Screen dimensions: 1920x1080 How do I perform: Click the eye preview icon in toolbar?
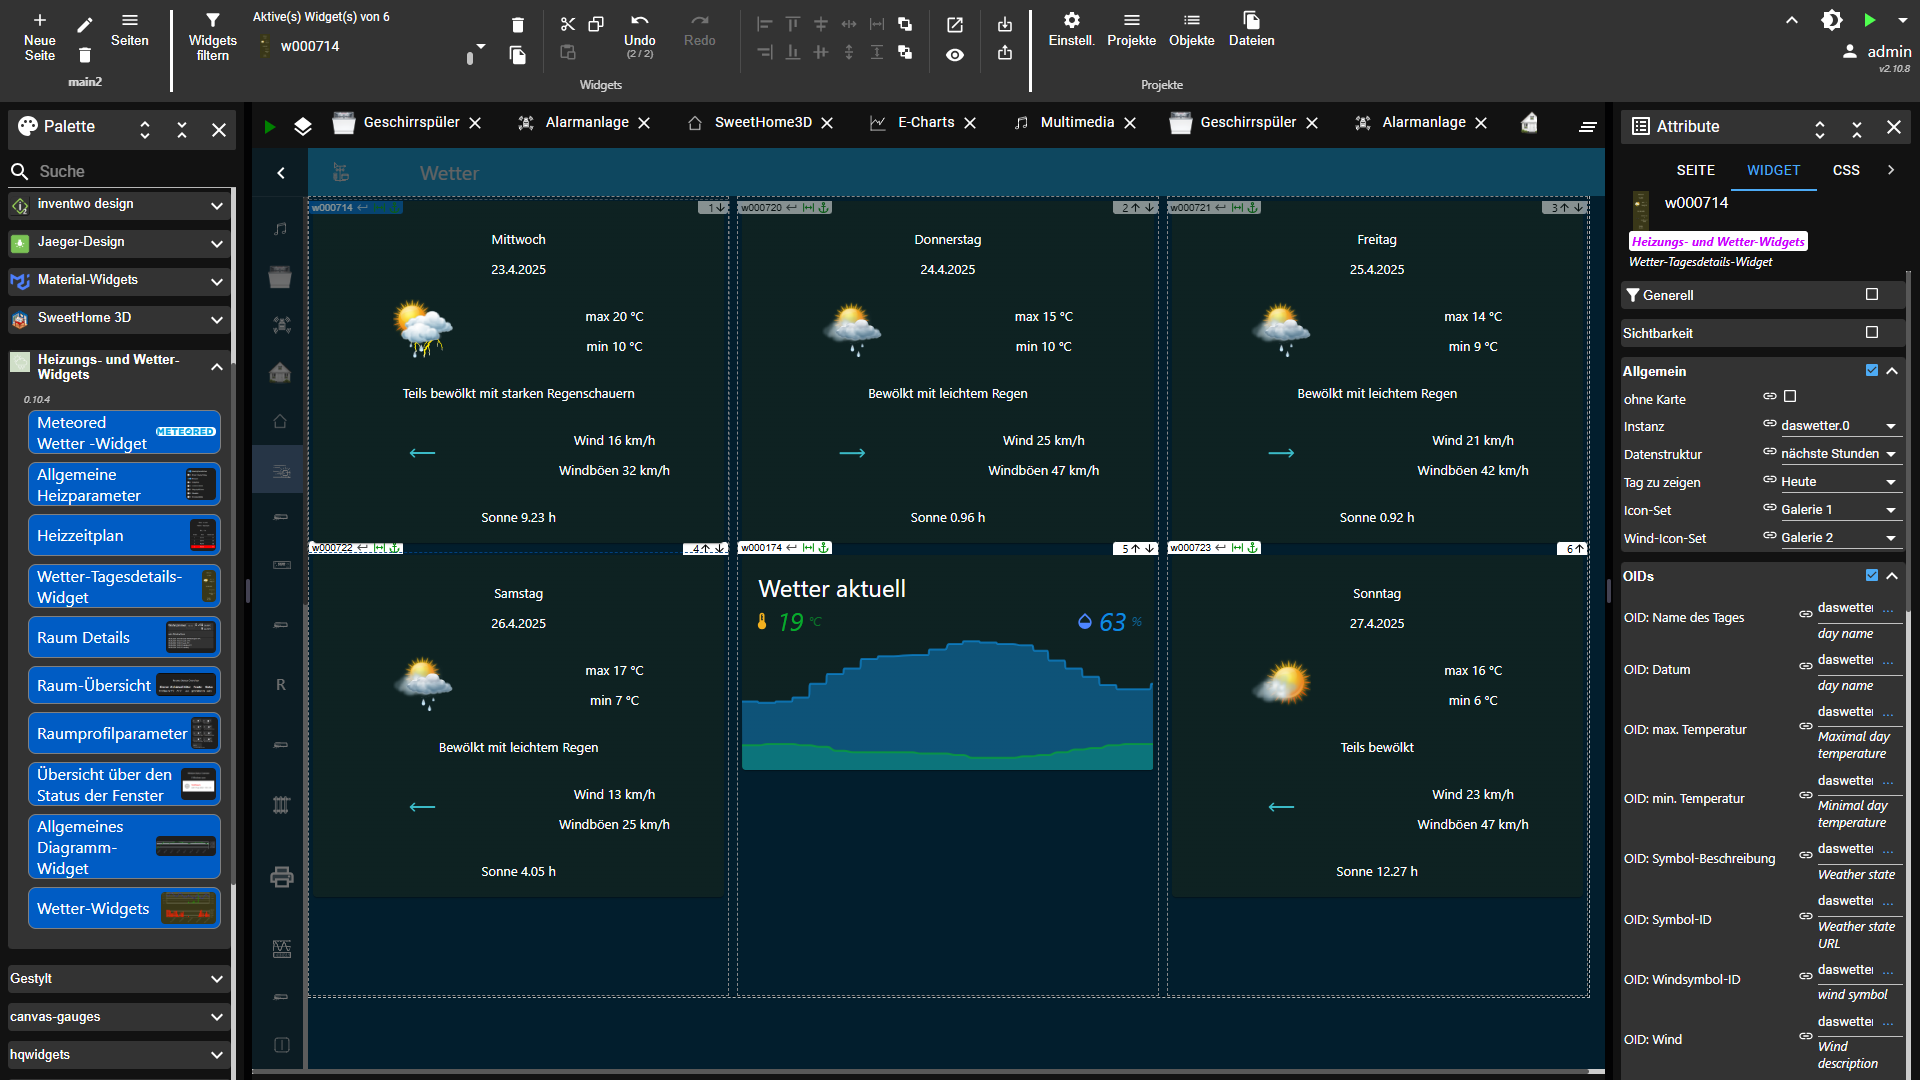coord(955,55)
